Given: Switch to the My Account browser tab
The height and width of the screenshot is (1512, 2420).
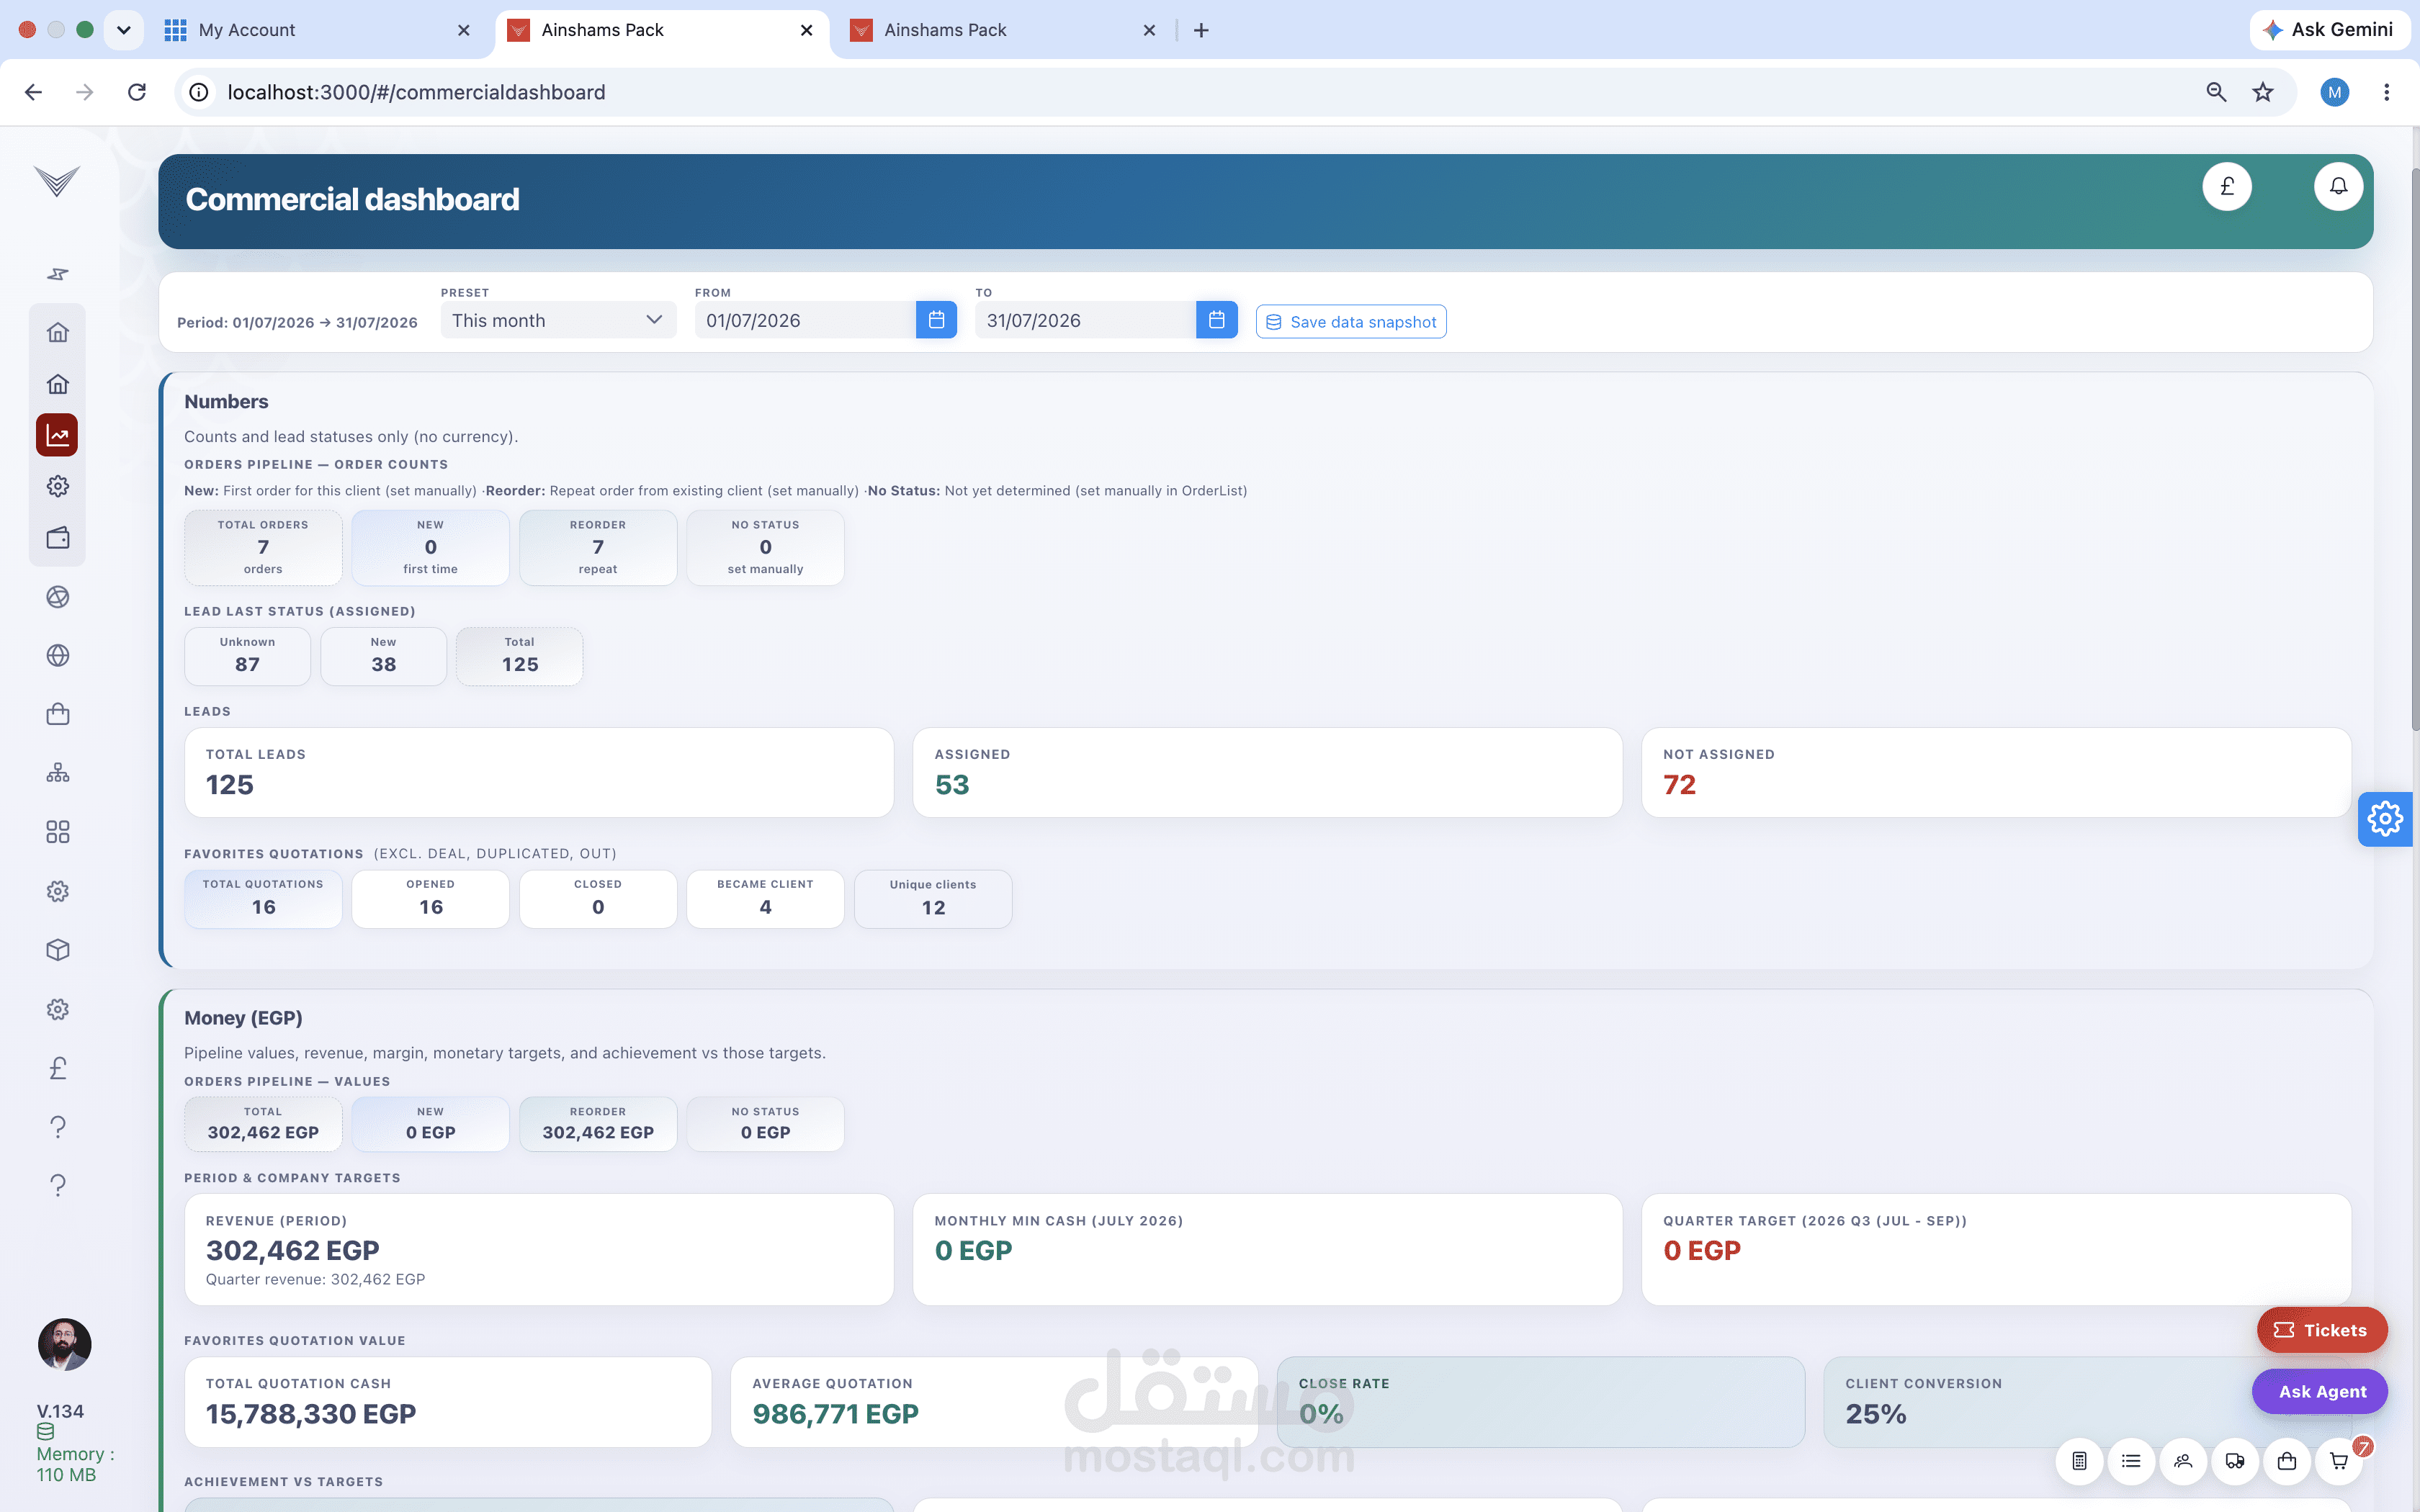Looking at the screenshot, I should tap(318, 30).
